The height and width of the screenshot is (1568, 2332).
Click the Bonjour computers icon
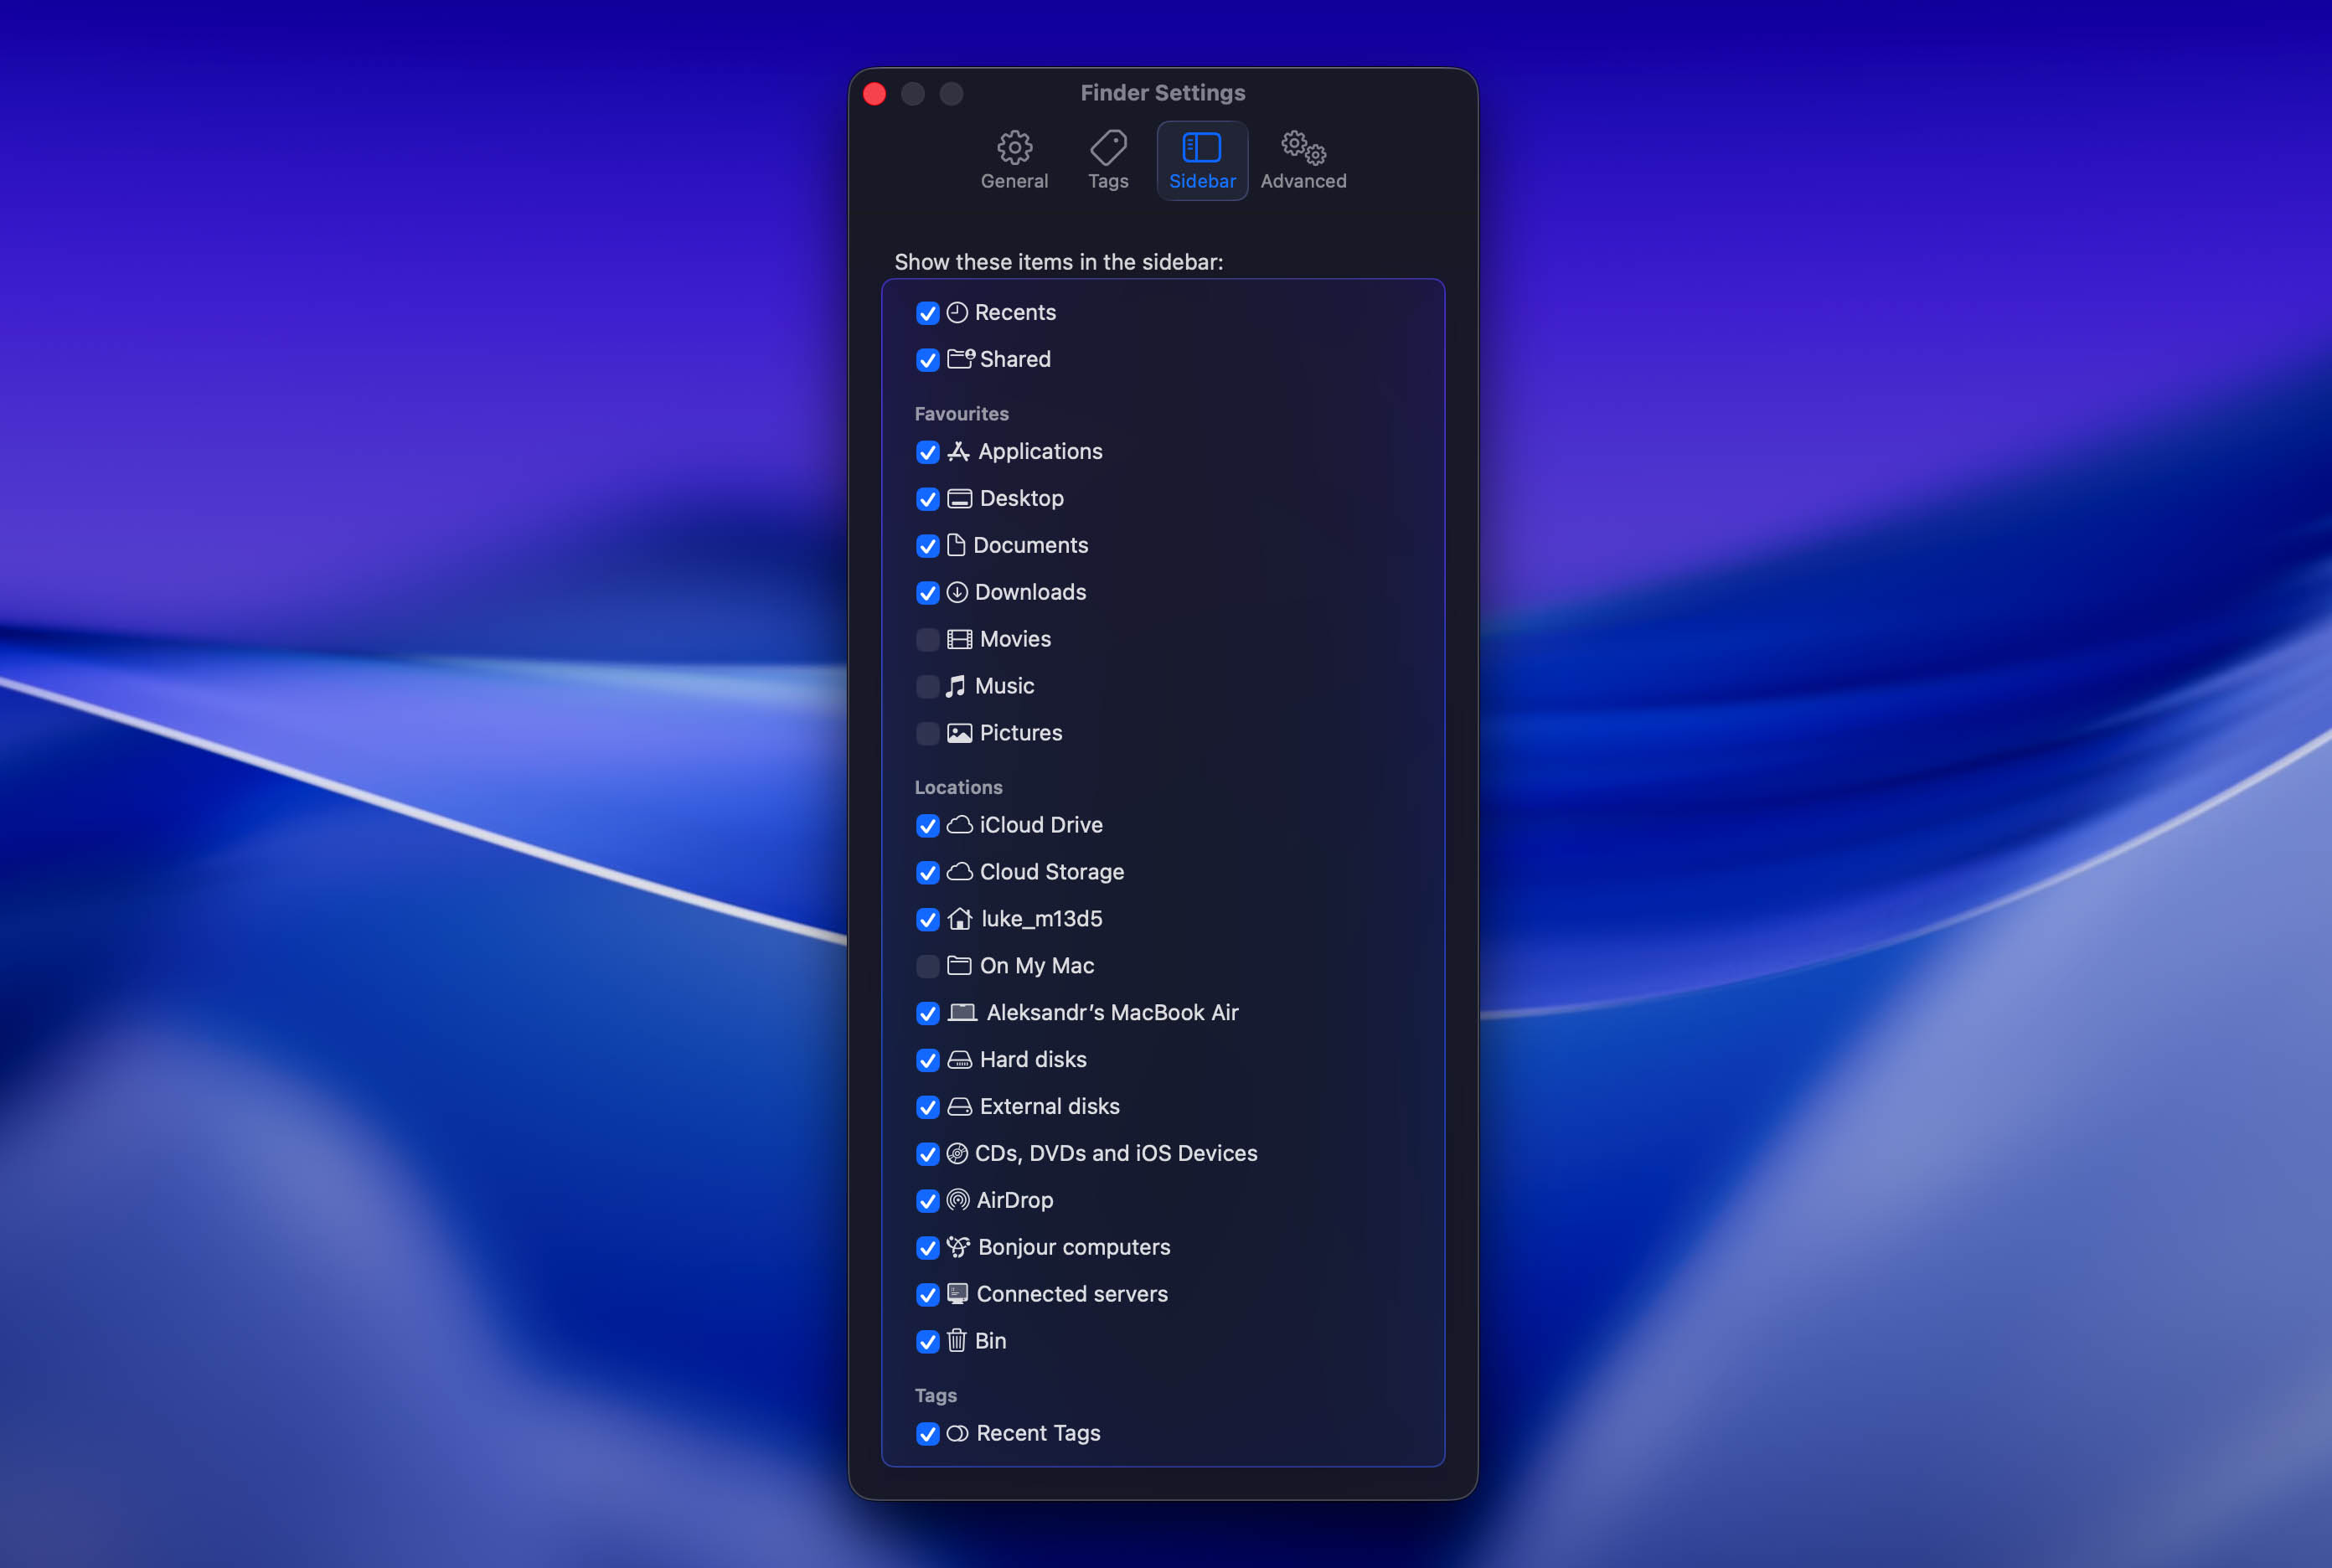tap(958, 1247)
